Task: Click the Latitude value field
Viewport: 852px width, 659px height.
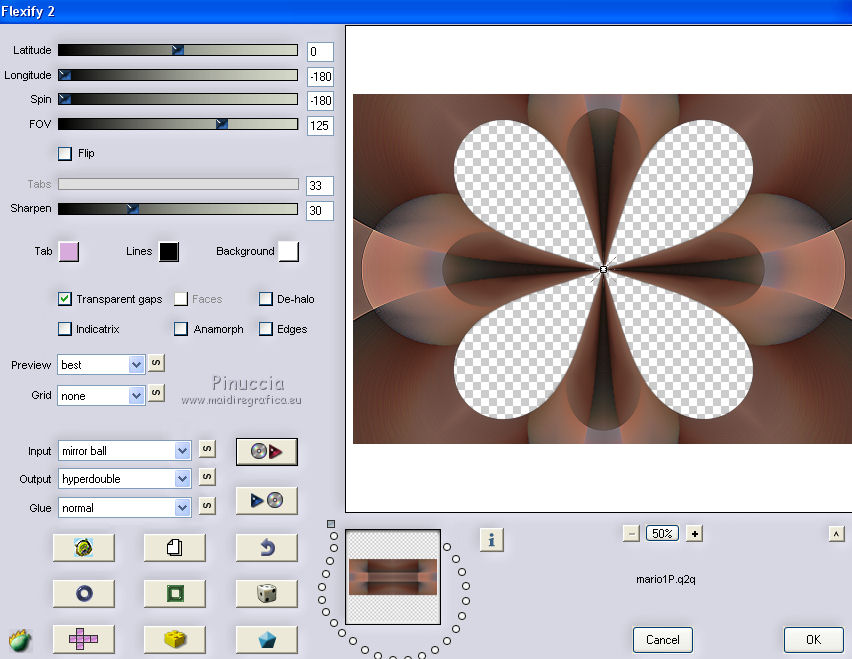Action: 320,52
